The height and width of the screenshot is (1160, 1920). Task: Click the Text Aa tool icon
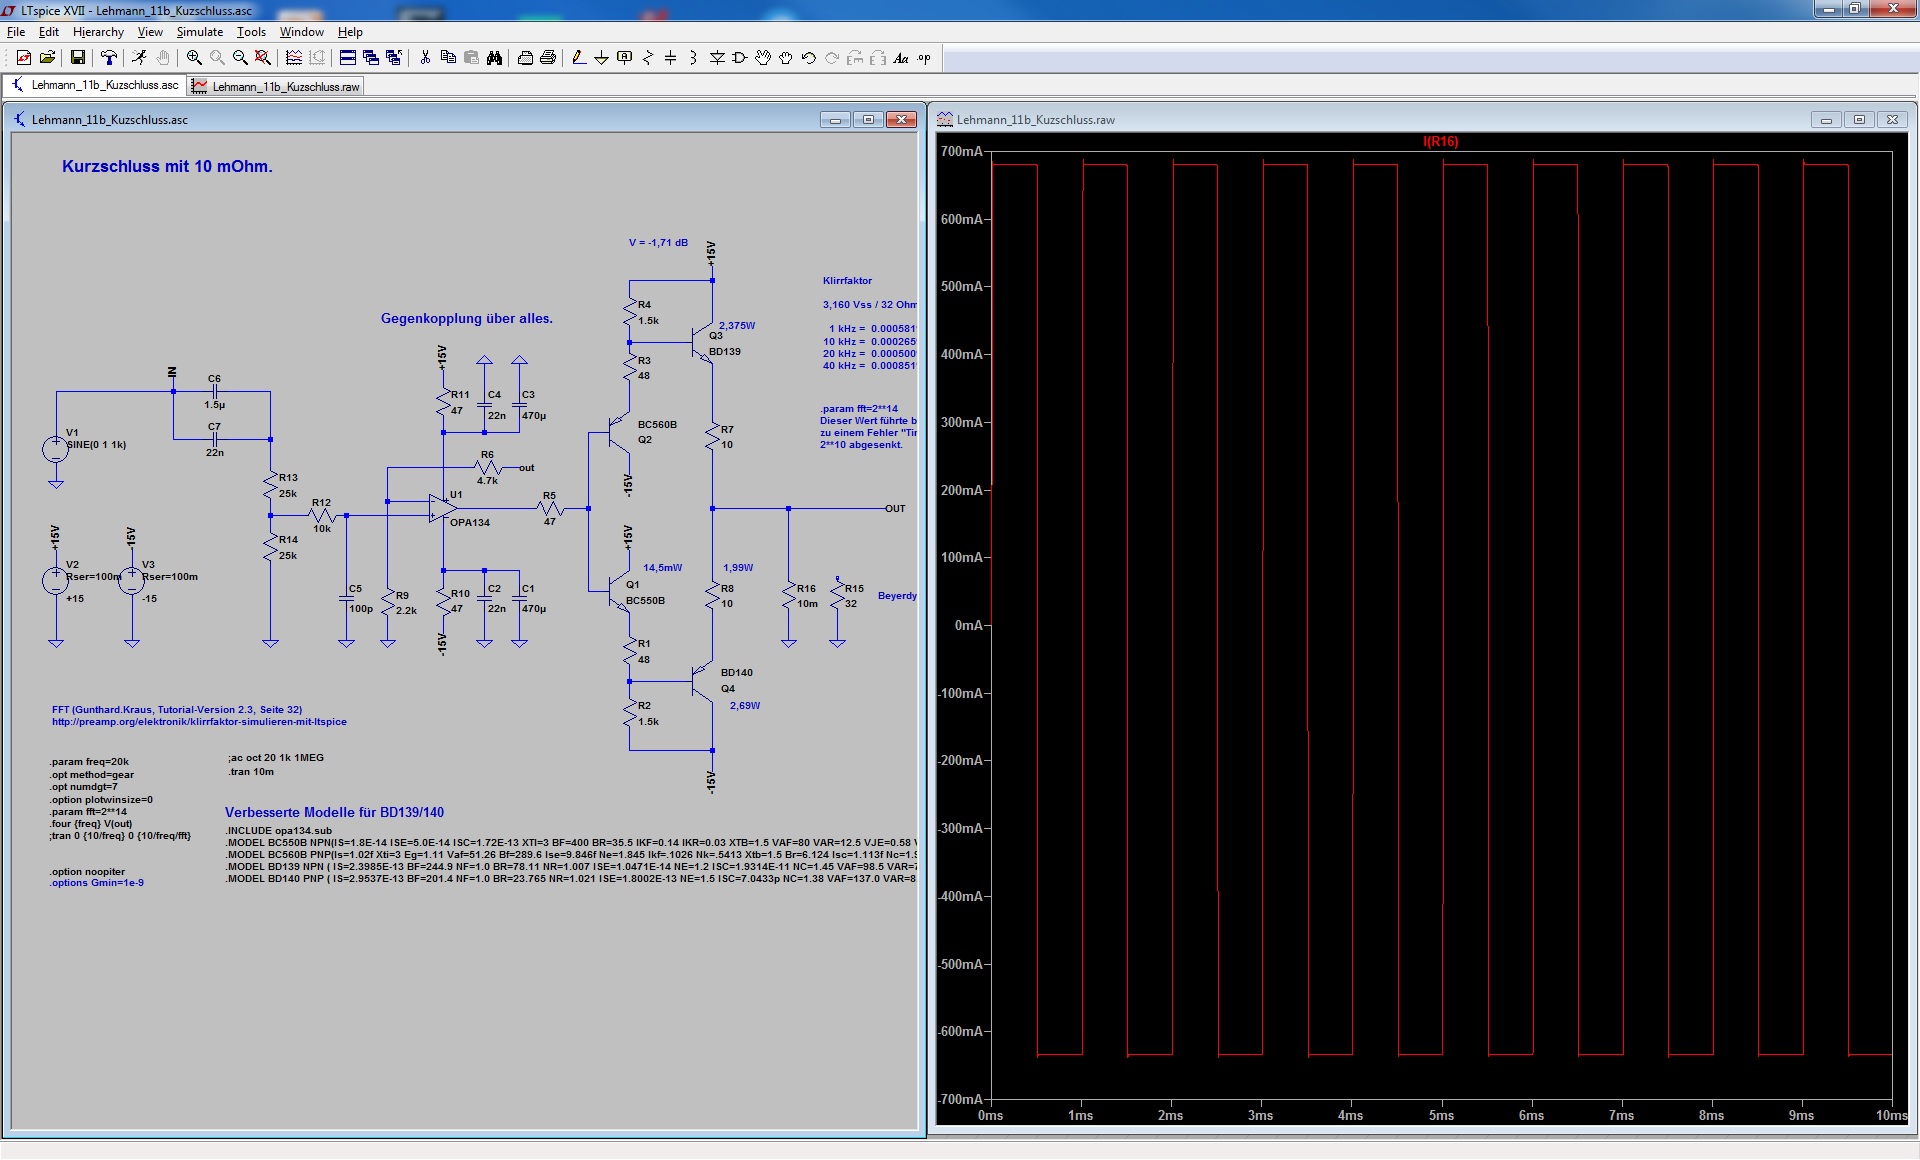pyautogui.click(x=900, y=58)
